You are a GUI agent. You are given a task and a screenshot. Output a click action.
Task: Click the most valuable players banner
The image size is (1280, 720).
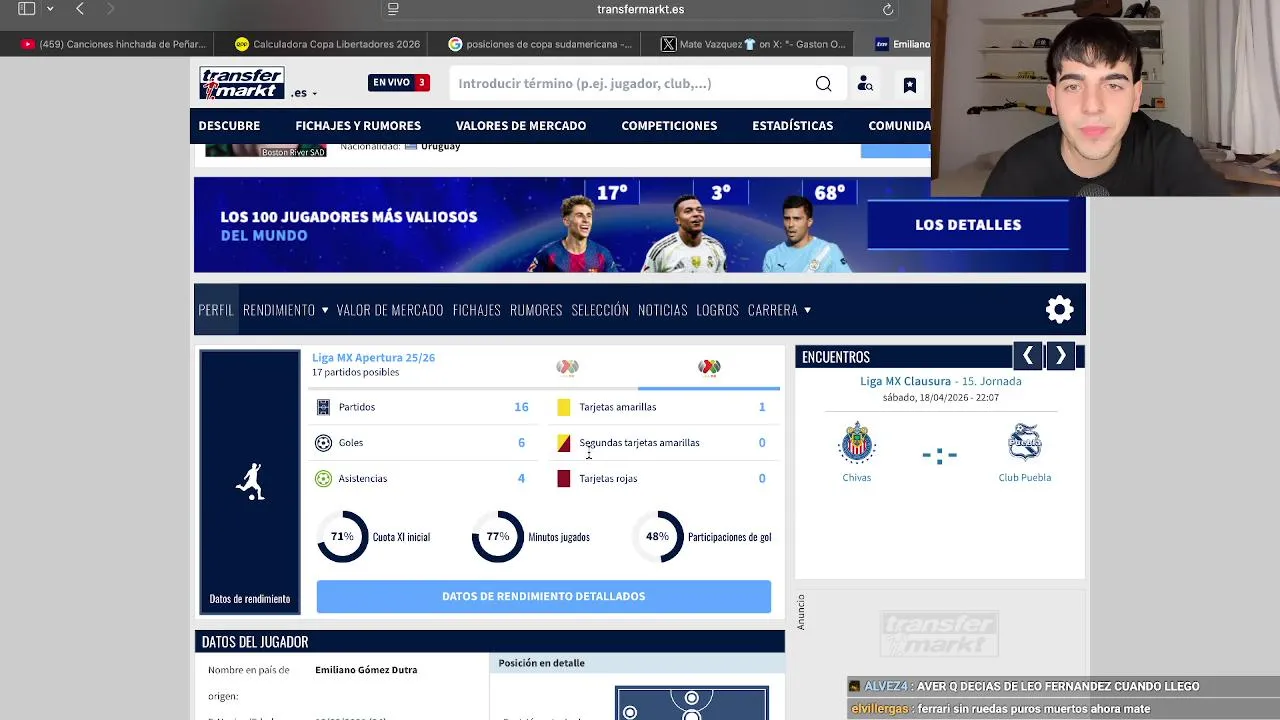click(x=640, y=225)
